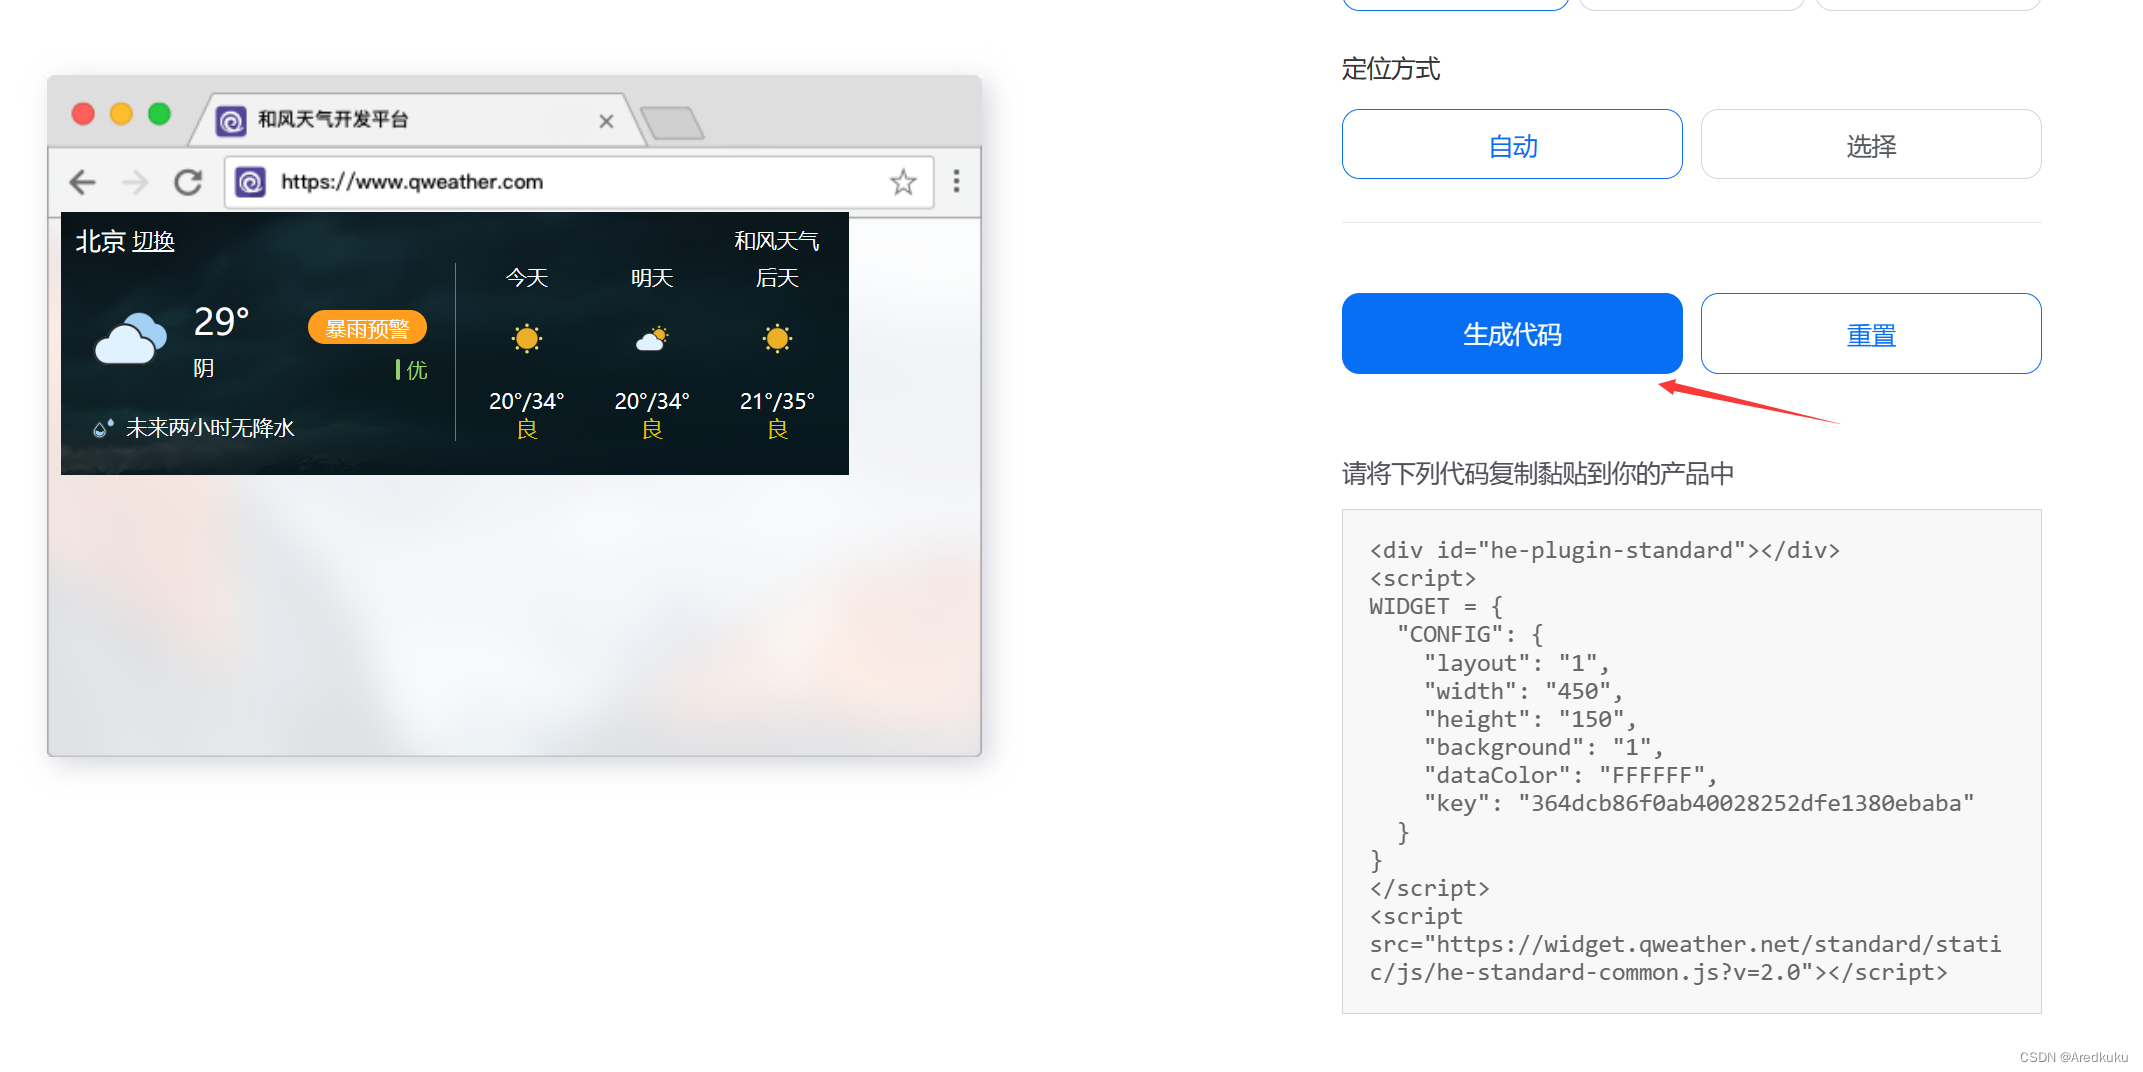Viewport: 2143px width, 1072px height.
Task: Open a new browser tab
Action: [672, 123]
